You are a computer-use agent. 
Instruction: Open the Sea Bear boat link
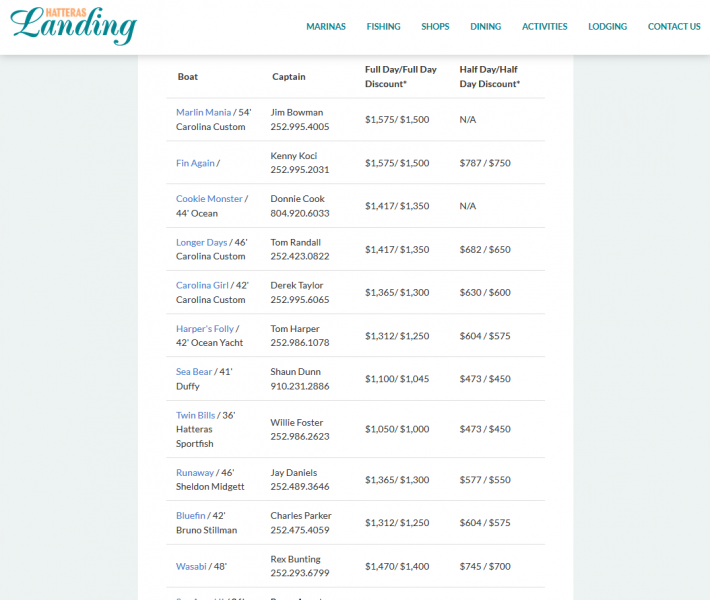[194, 372]
